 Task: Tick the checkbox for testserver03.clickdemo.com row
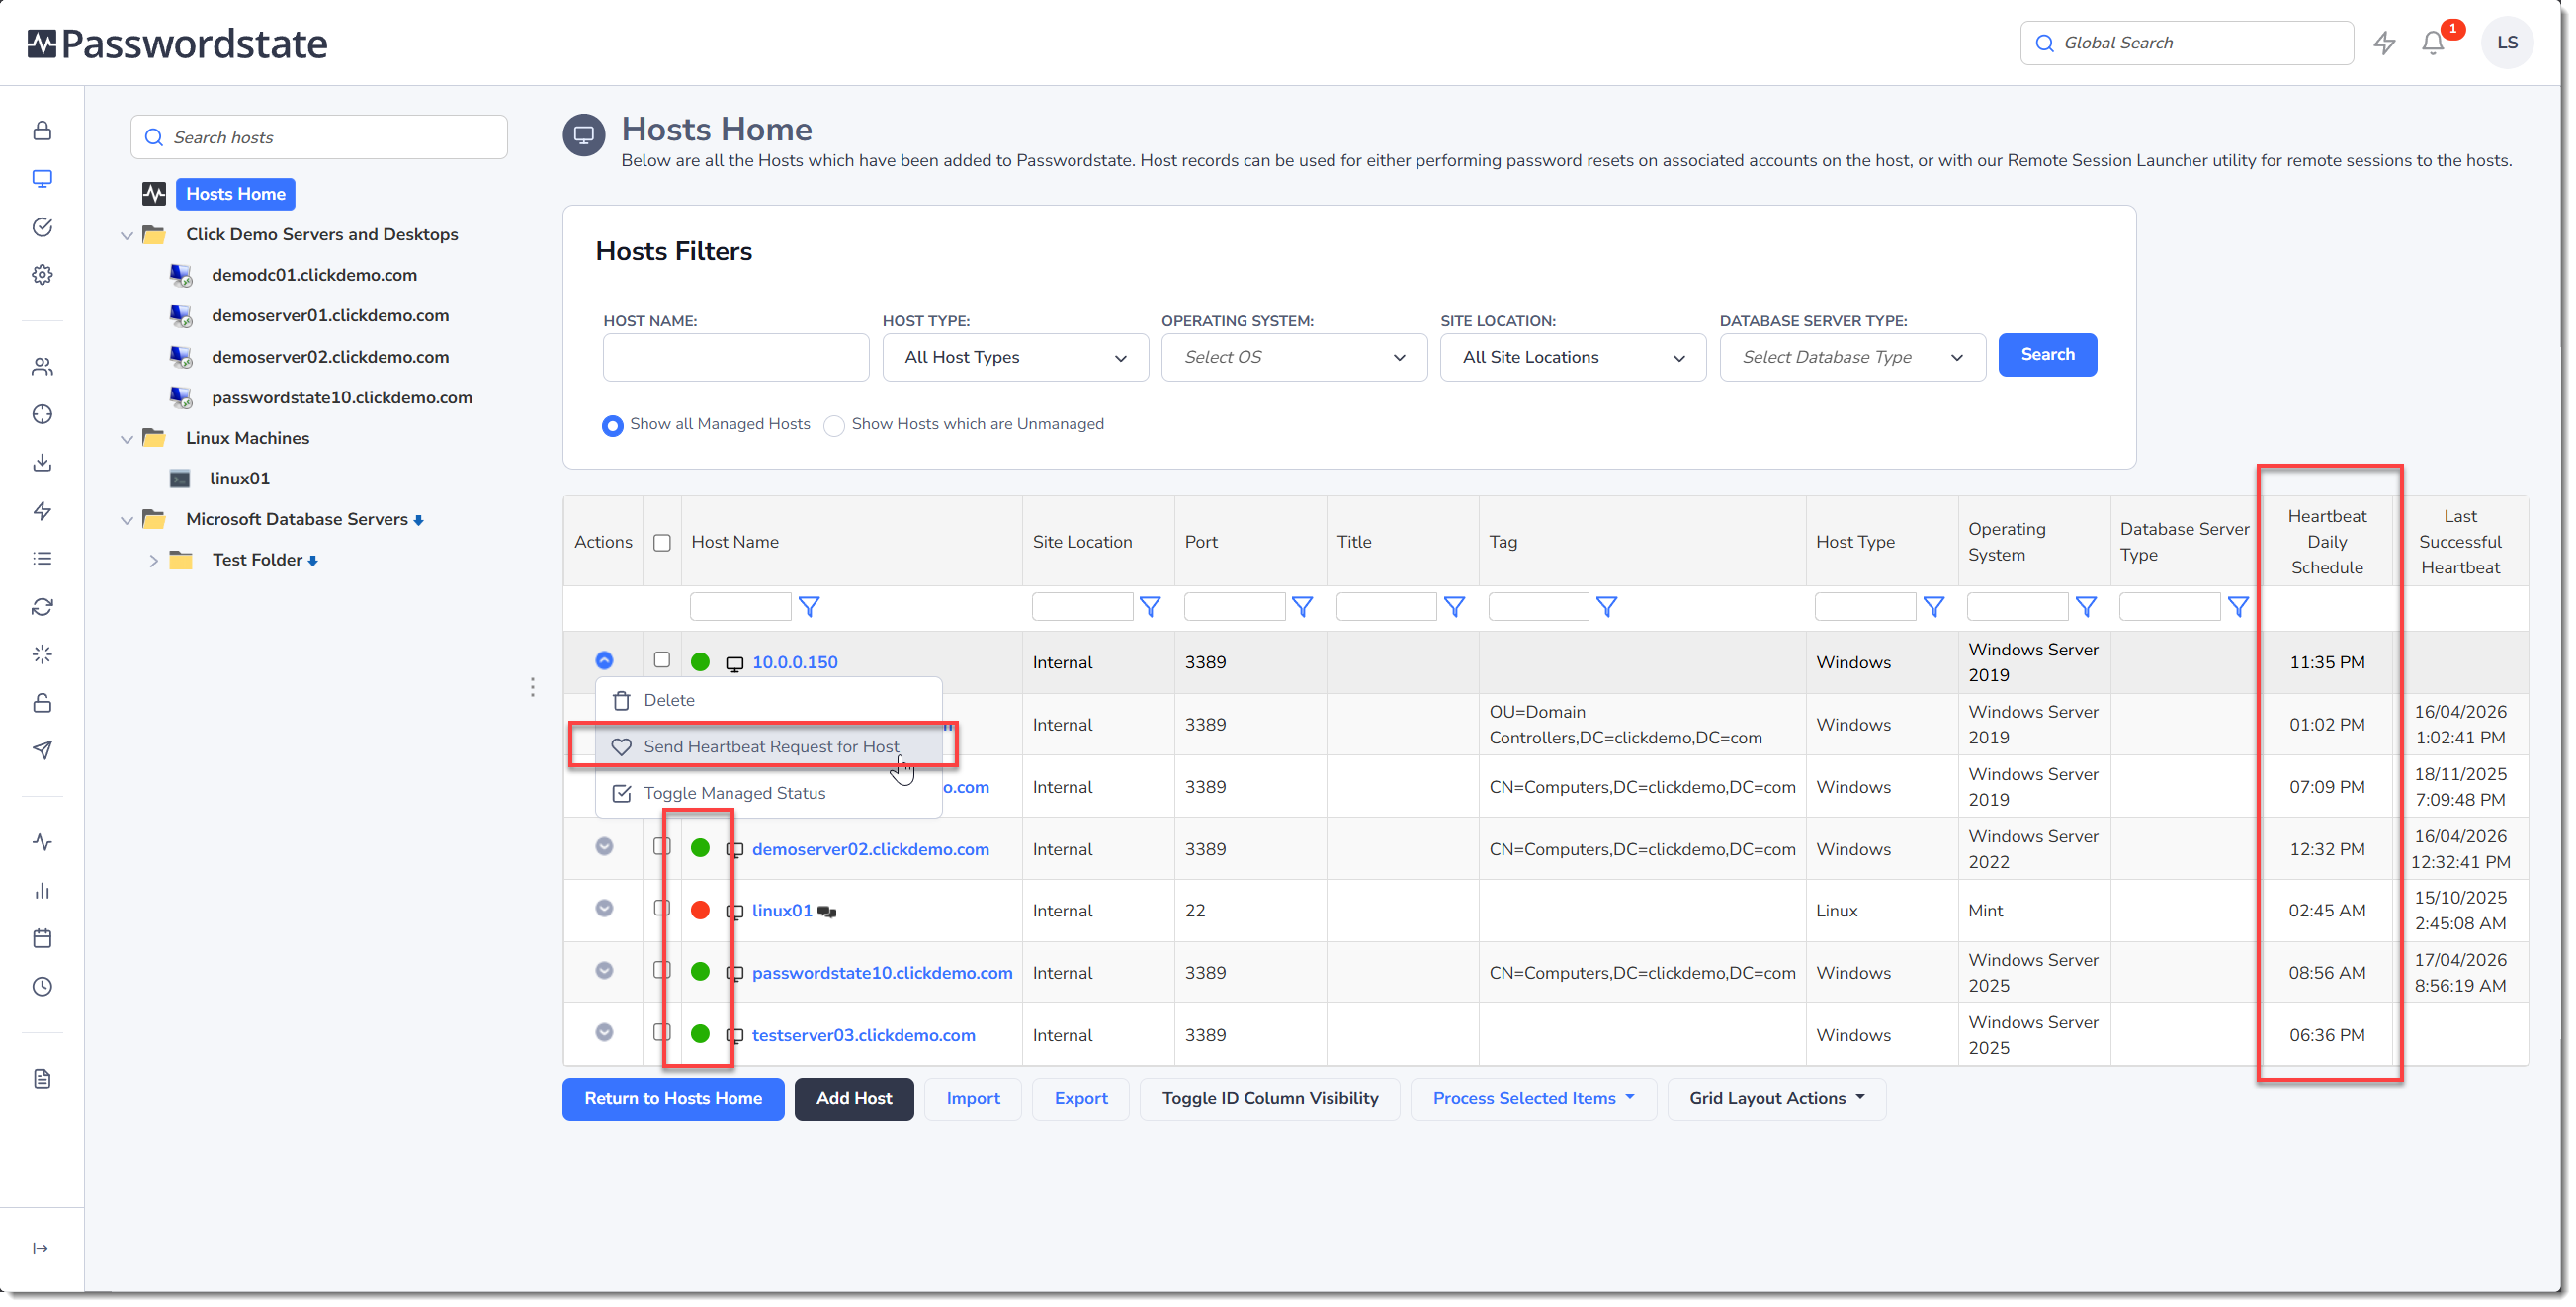point(662,1033)
